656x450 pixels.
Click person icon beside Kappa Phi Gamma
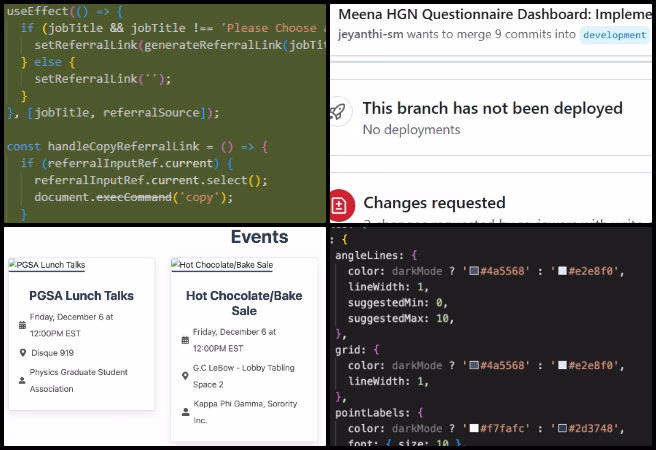pyautogui.click(x=185, y=412)
